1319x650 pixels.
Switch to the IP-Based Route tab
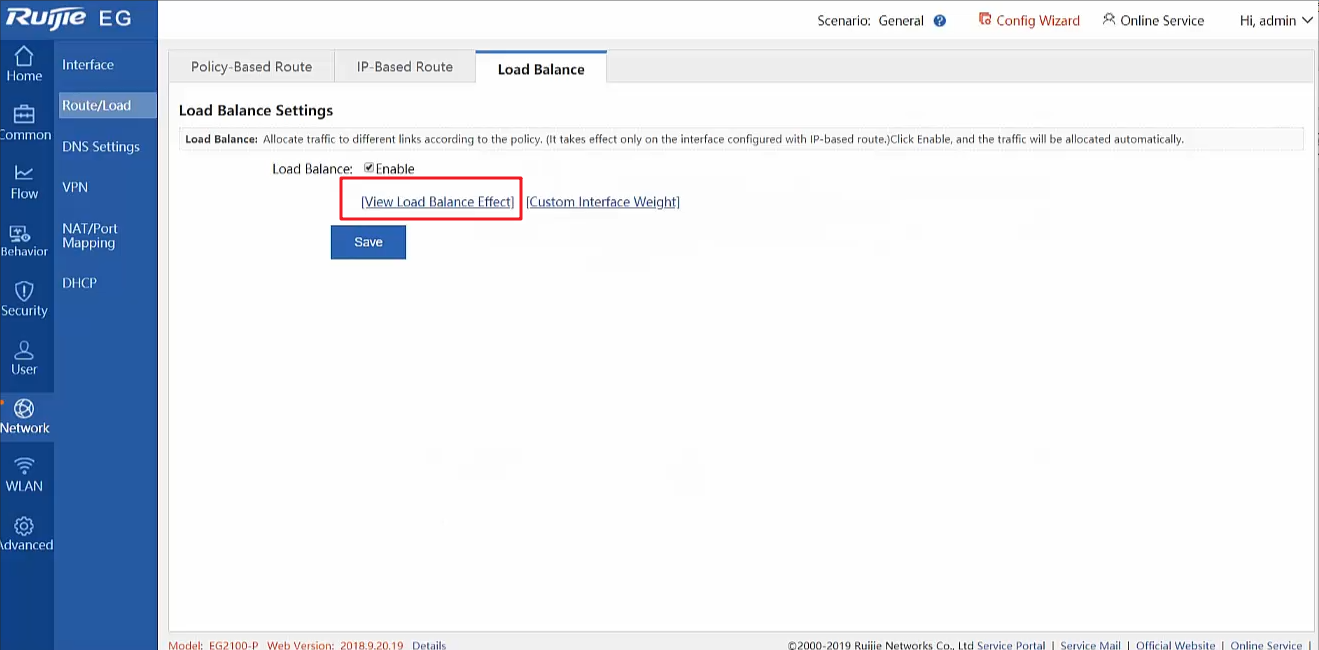(405, 66)
